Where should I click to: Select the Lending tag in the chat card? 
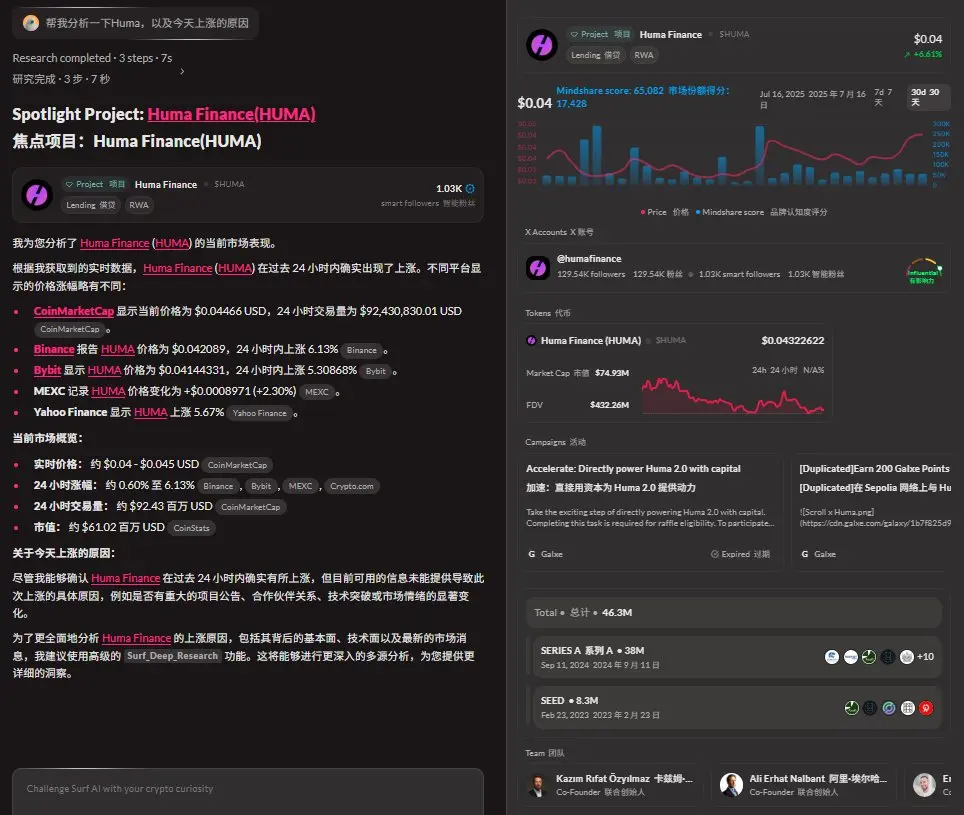(x=90, y=205)
